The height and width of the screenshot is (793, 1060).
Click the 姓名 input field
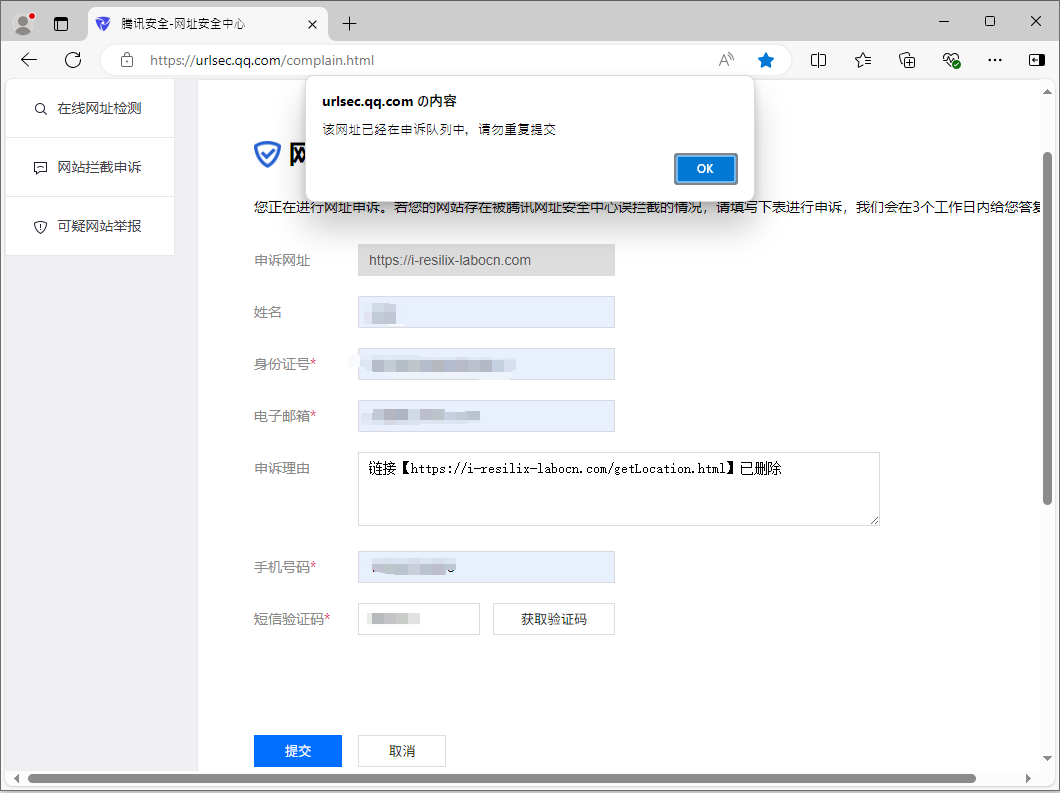point(486,312)
